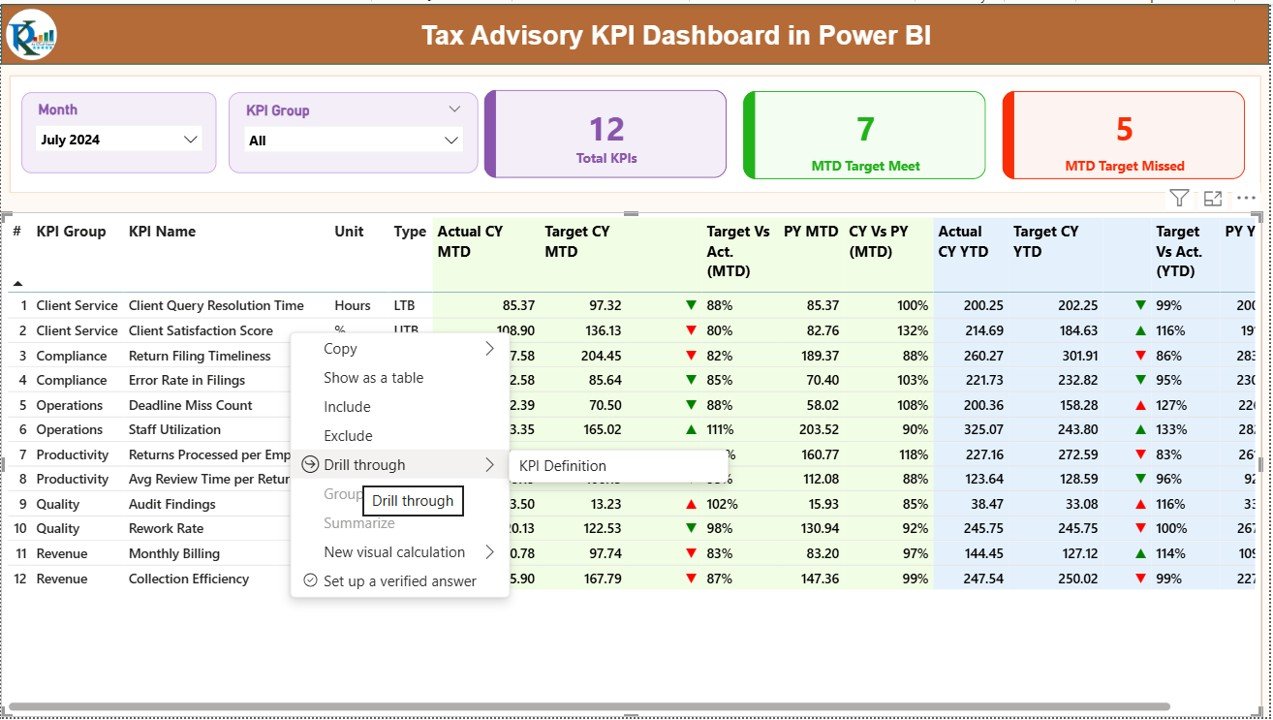
Task: Choose Exclude from the context menu
Action: pos(347,435)
